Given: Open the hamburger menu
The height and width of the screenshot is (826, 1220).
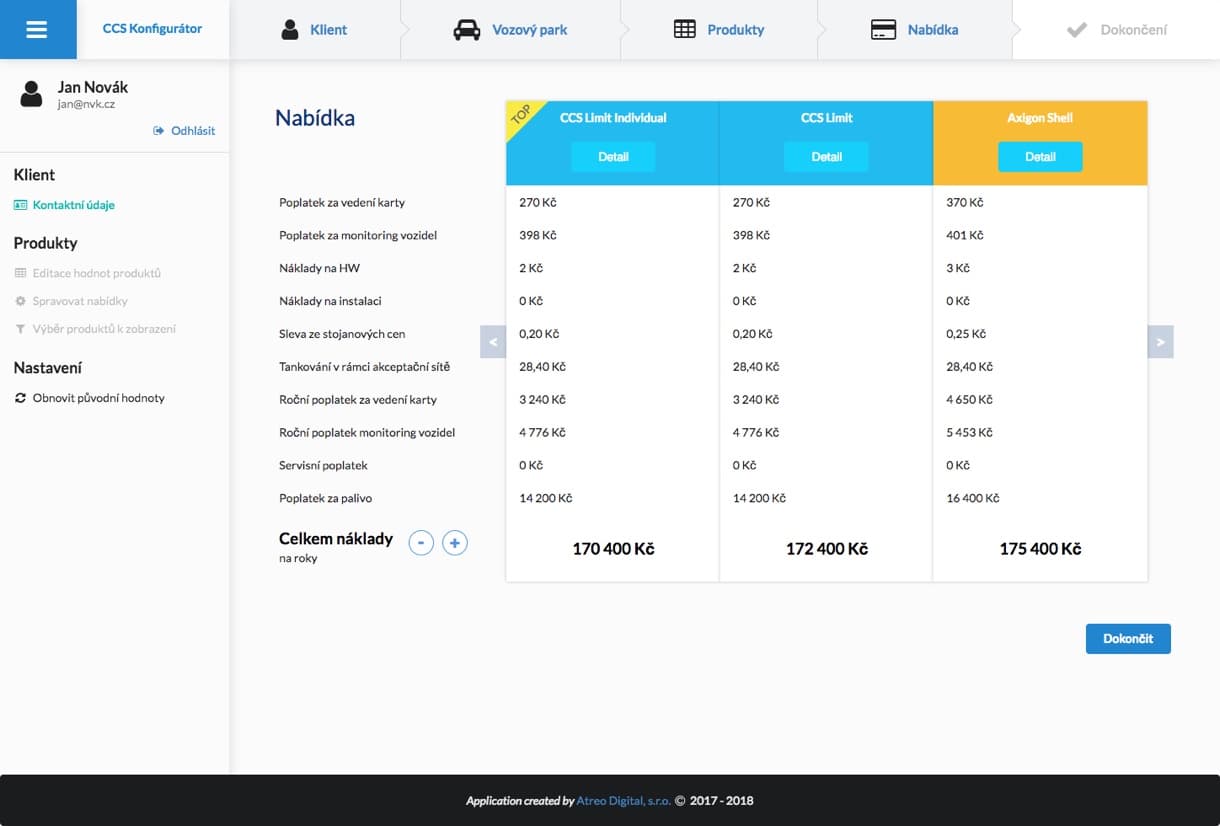Looking at the screenshot, I should pyautogui.click(x=37, y=29).
